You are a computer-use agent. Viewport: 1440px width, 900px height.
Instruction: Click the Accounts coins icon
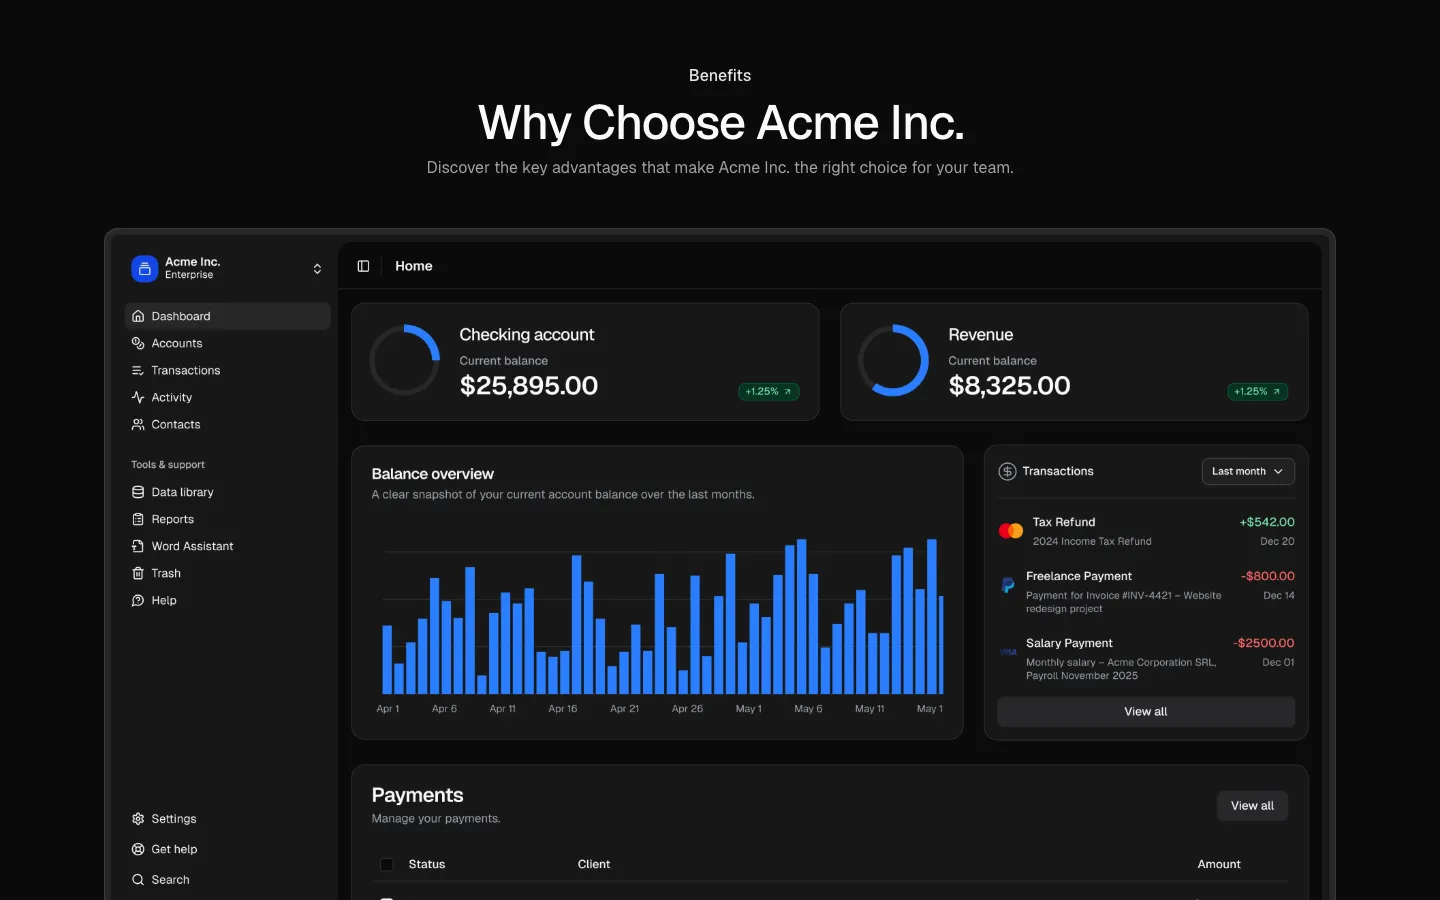[138, 343]
